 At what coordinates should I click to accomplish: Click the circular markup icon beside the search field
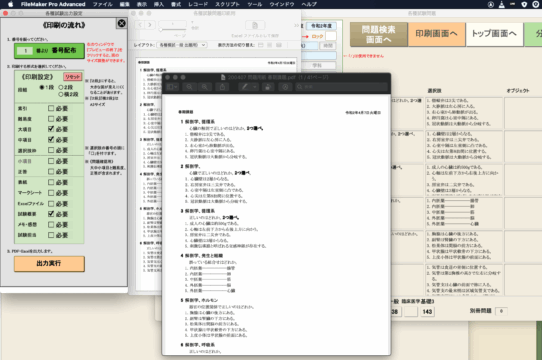(285, 87)
